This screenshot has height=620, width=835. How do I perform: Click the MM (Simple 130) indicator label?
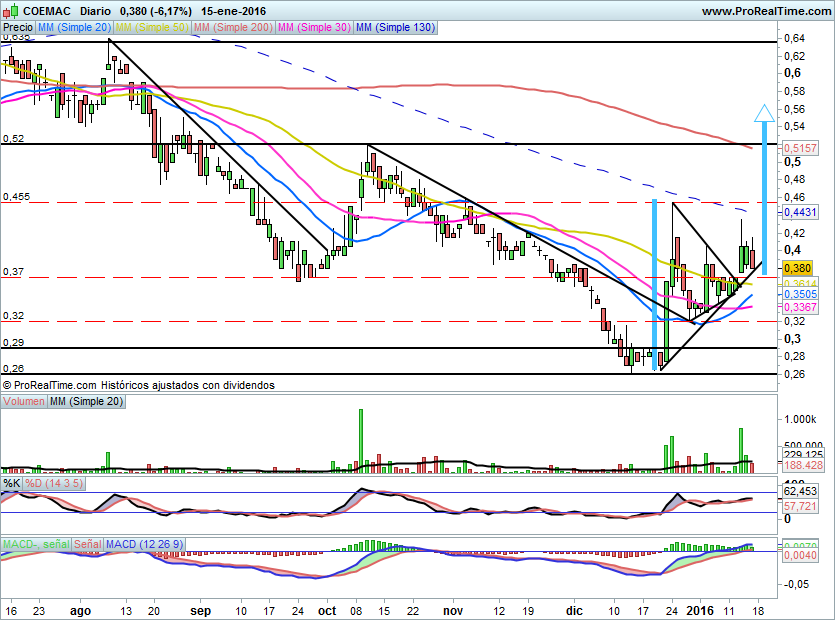coord(395,29)
